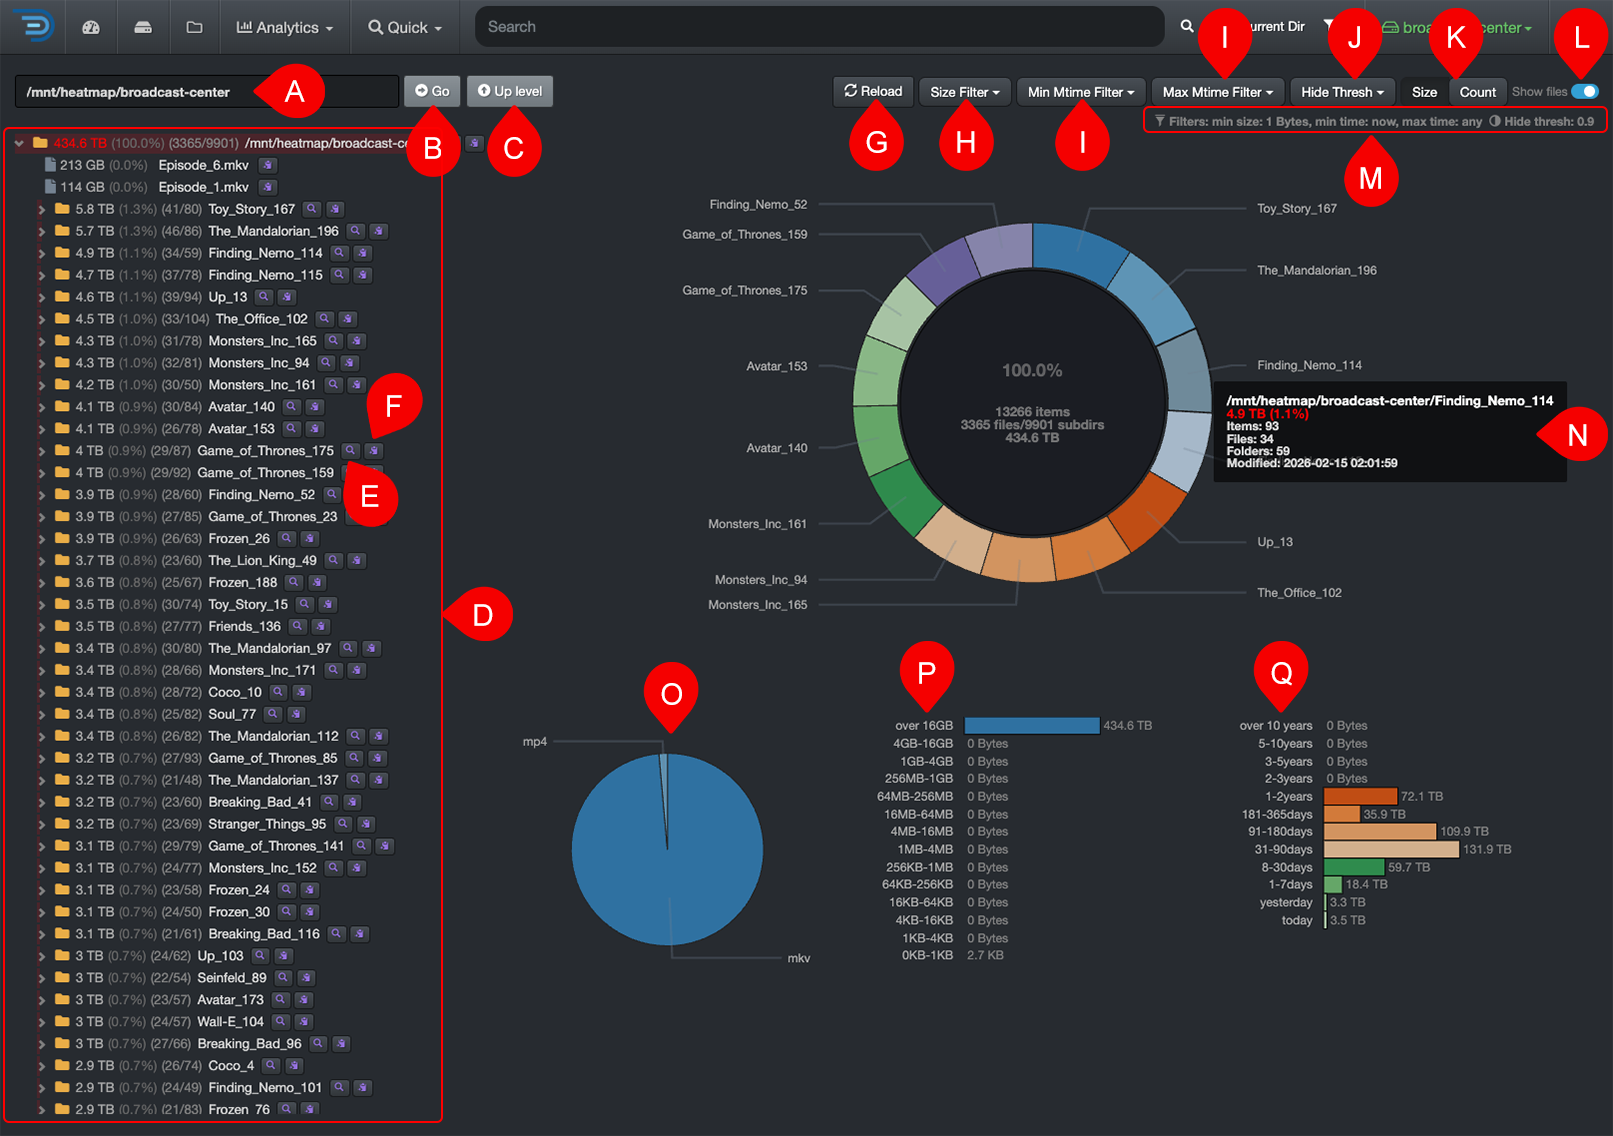The height and width of the screenshot is (1136, 1613).
Task: Click the path input field
Action: coord(207,91)
